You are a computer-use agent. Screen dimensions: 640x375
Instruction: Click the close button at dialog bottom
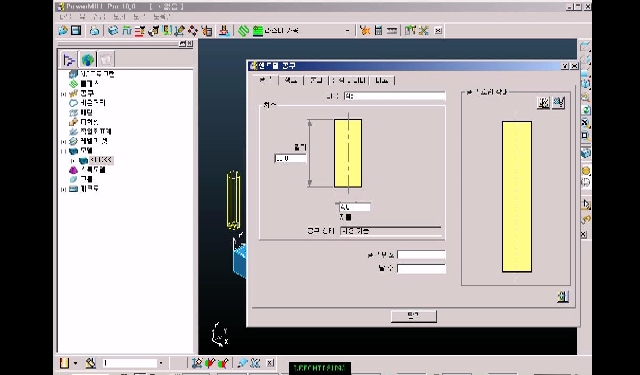pos(413,316)
